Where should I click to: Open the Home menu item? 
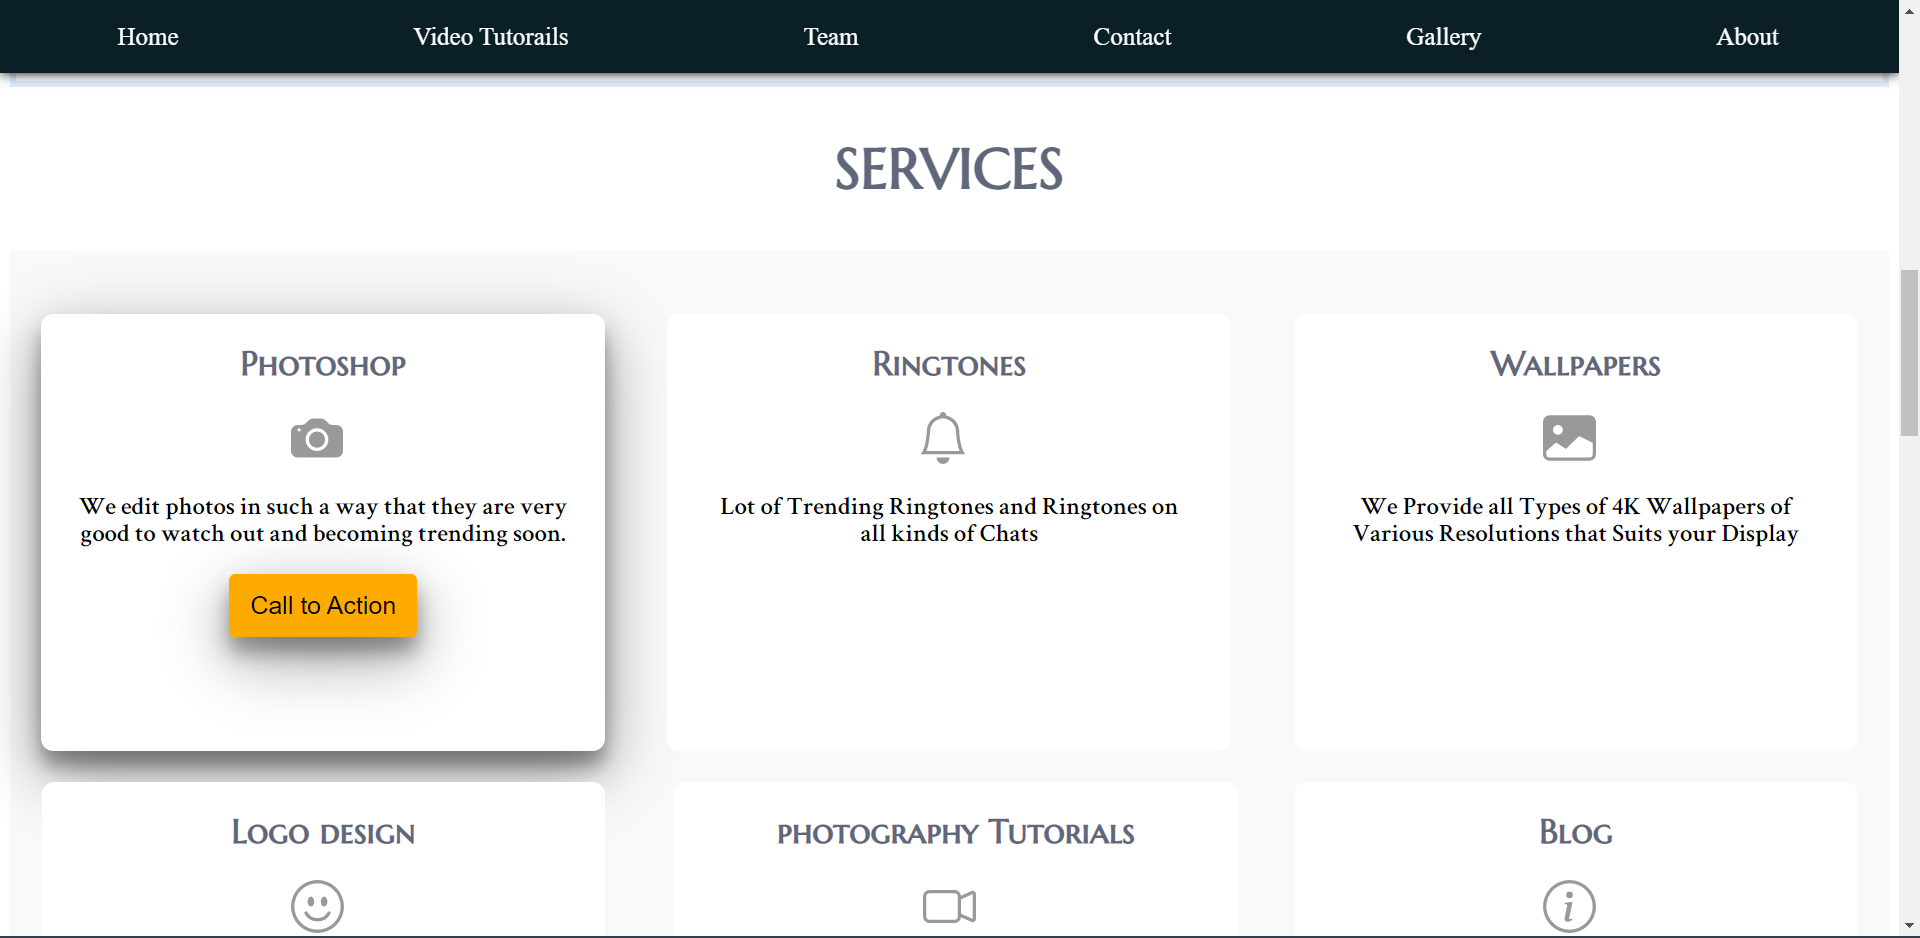pyautogui.click(x=148, y=37)
